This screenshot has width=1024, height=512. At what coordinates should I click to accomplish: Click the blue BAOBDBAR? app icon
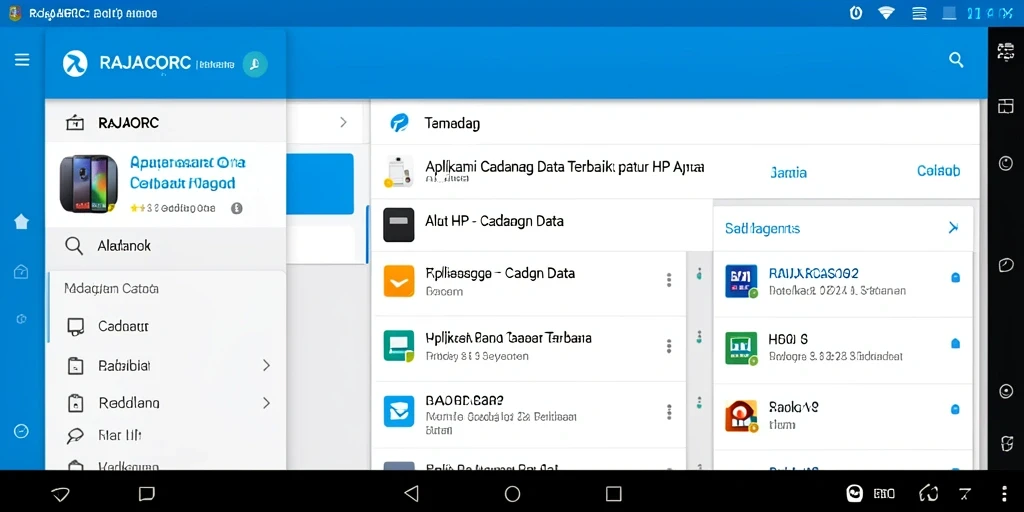coord(398,411)
